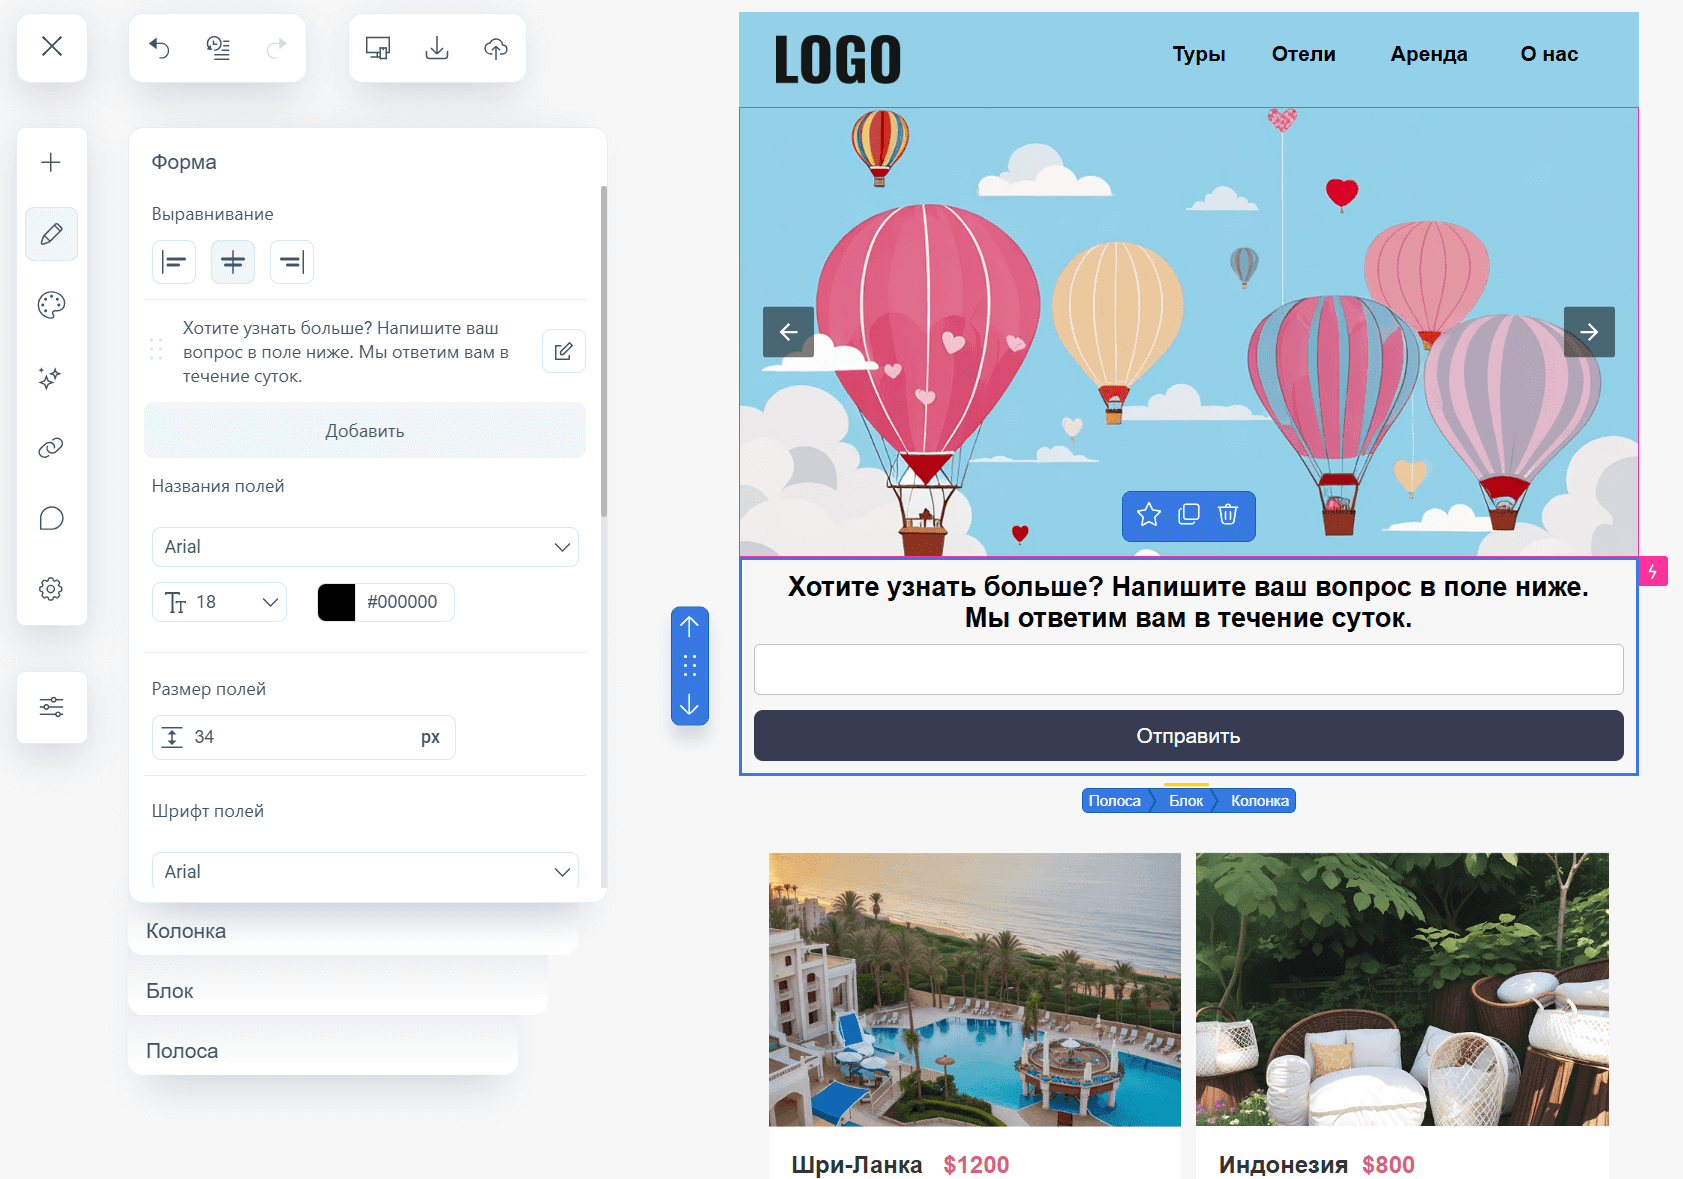Select Полоса in the breadcrumb
Image resolution: width=1683 pixels, height=1179 pixels.
tap(1114, 801)
